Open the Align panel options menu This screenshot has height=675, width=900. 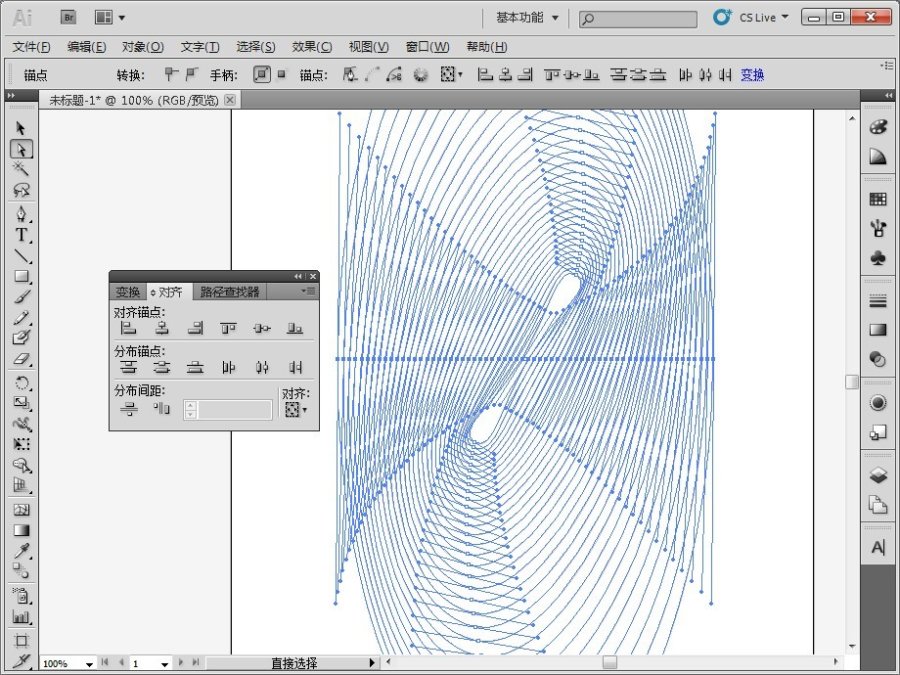coord(309,291)
